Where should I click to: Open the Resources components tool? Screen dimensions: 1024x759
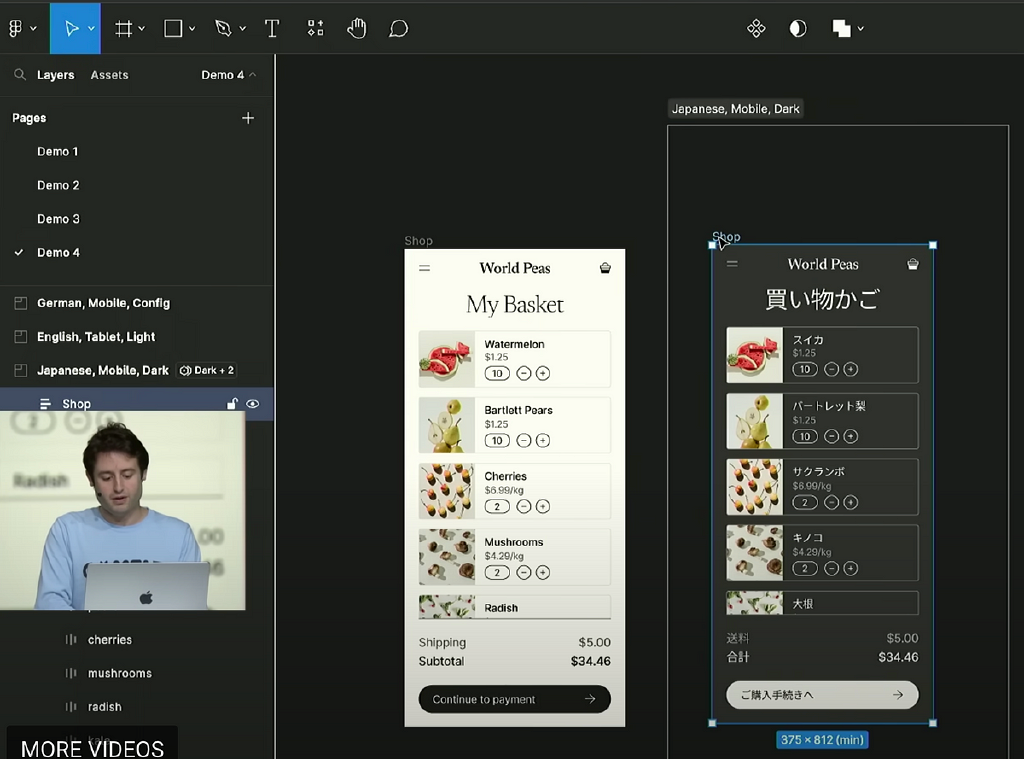coord(315,29)
